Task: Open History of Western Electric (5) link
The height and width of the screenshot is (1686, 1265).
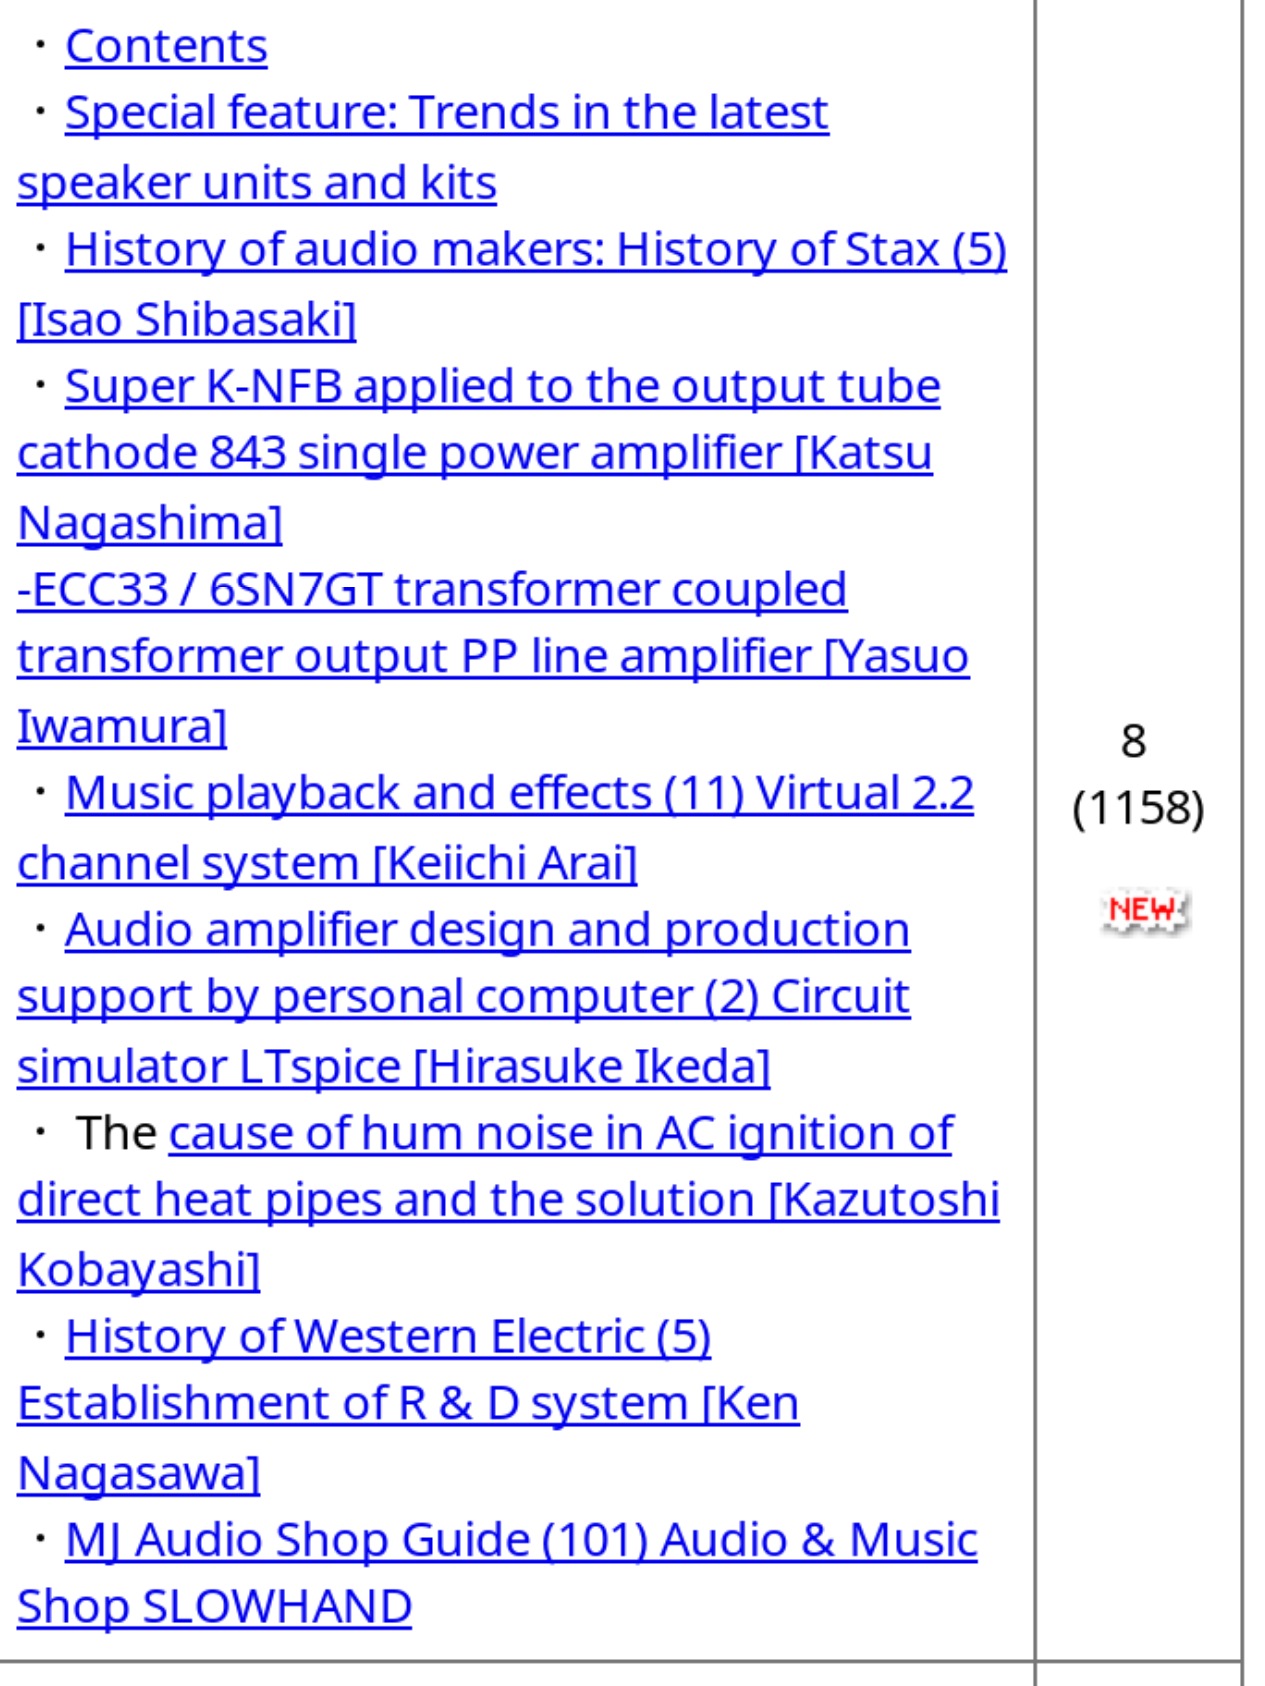Action: tap(388, 1337)
